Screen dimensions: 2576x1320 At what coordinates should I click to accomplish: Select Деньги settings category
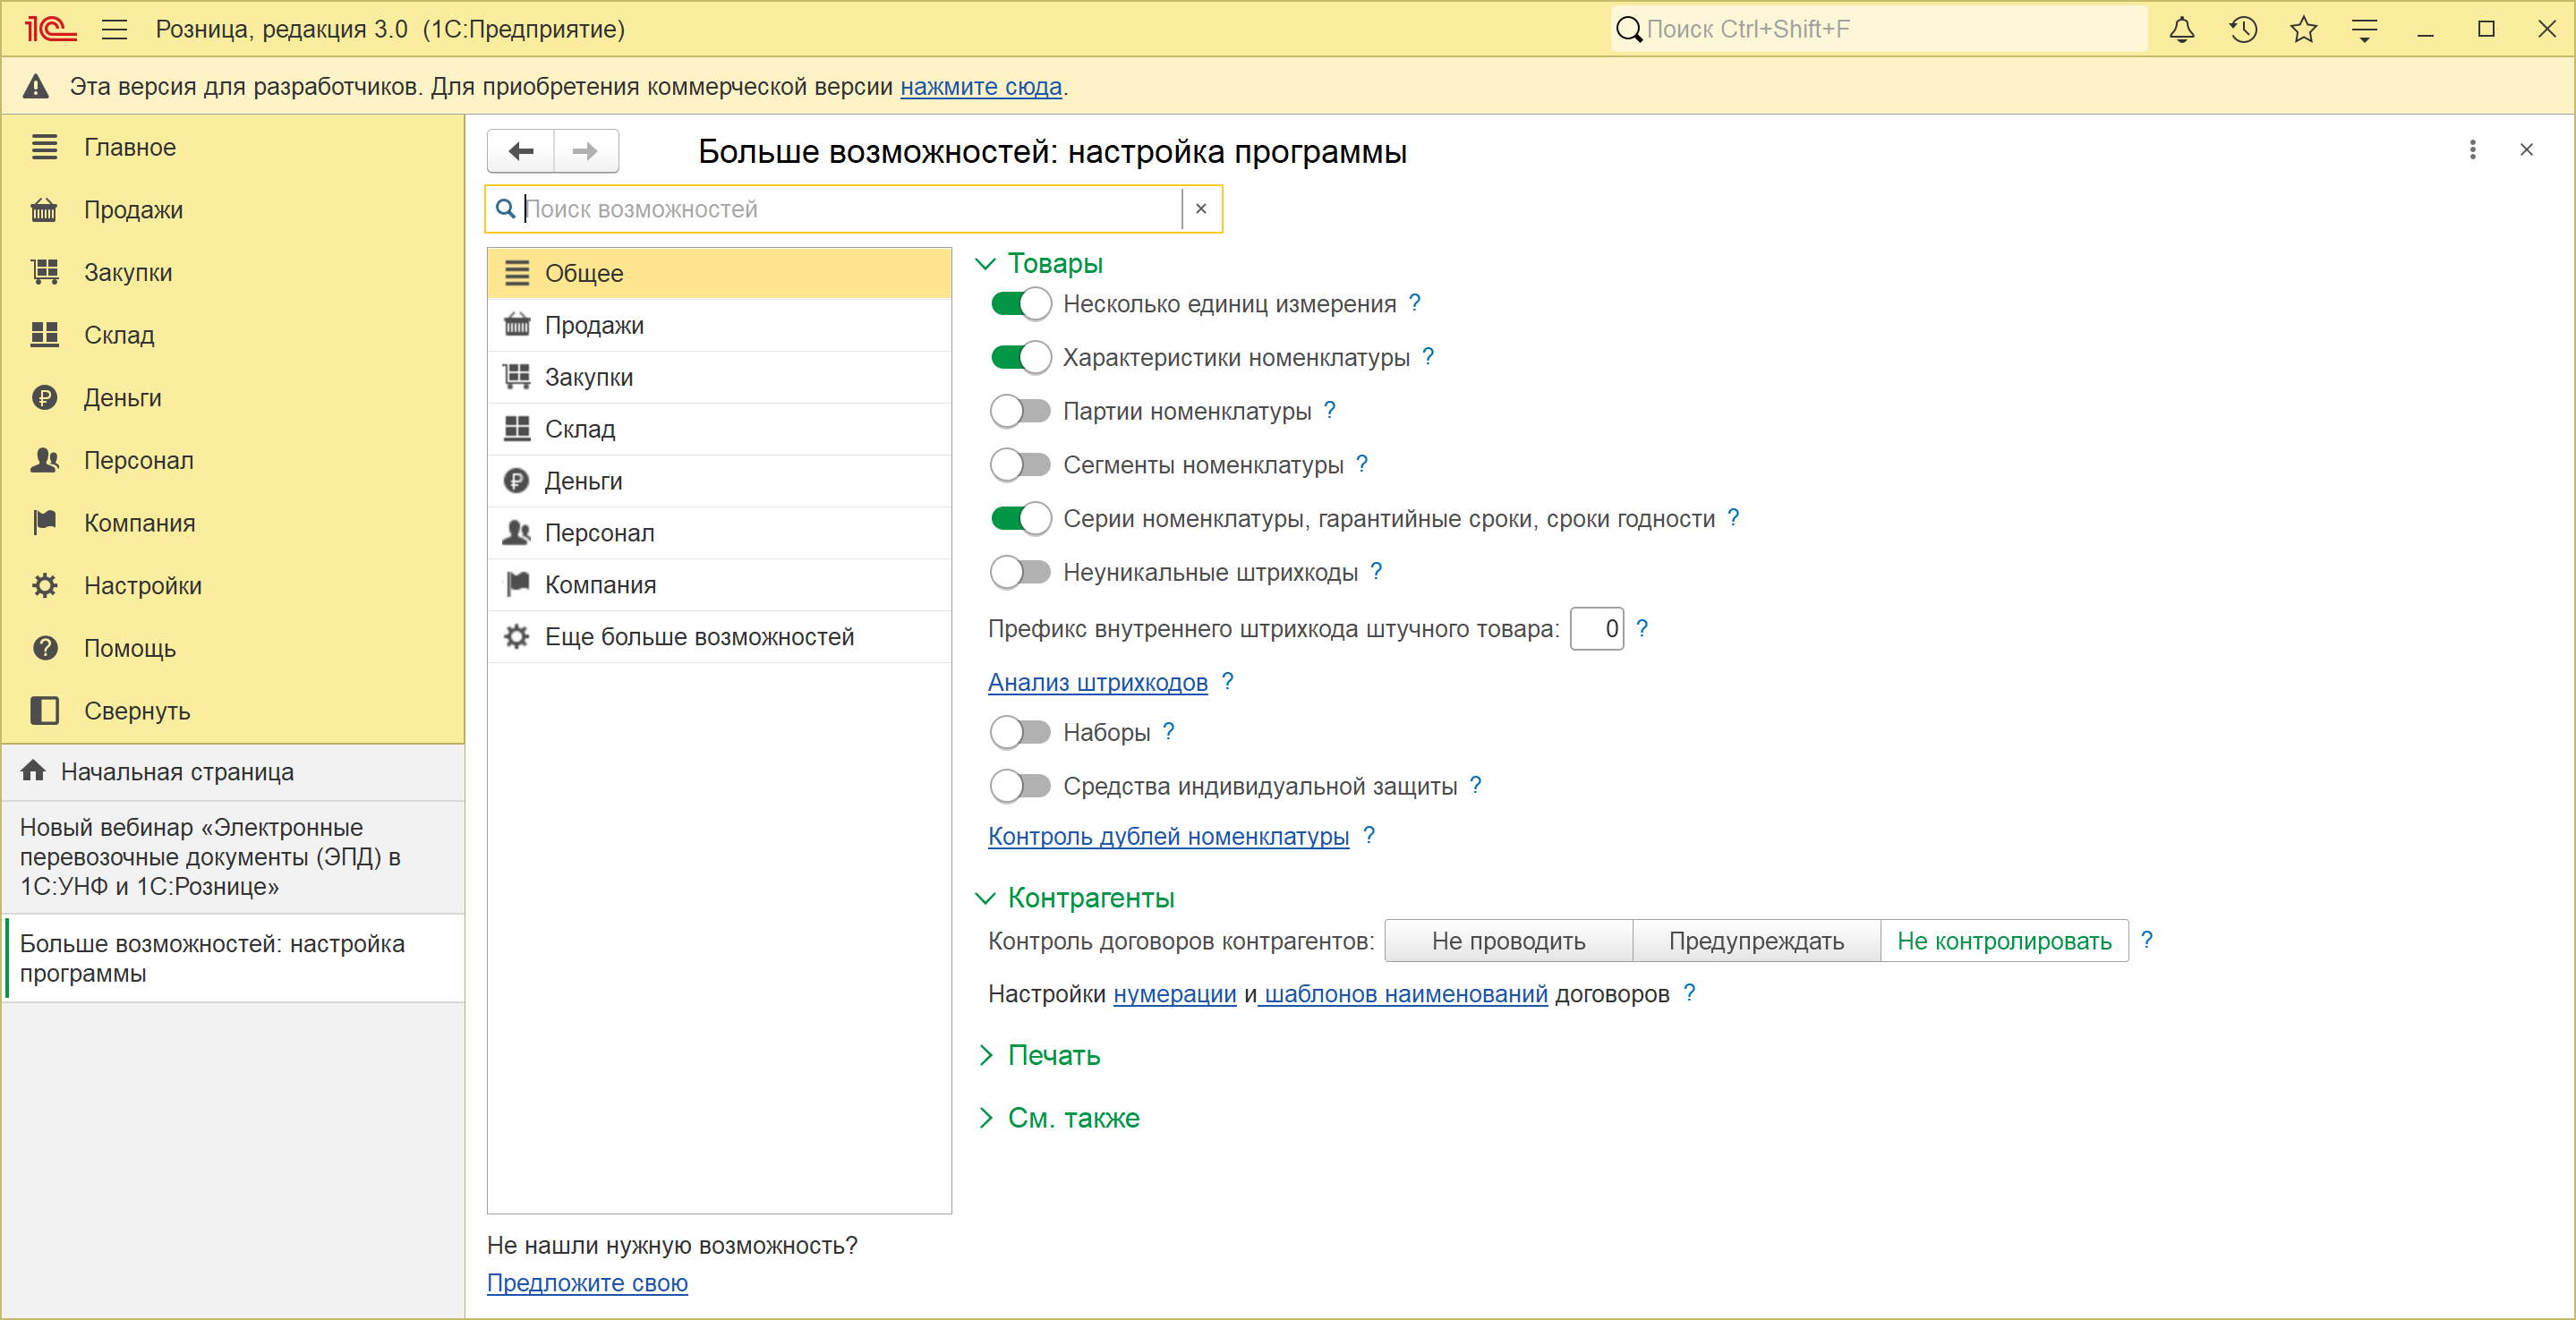coord(719,481)
